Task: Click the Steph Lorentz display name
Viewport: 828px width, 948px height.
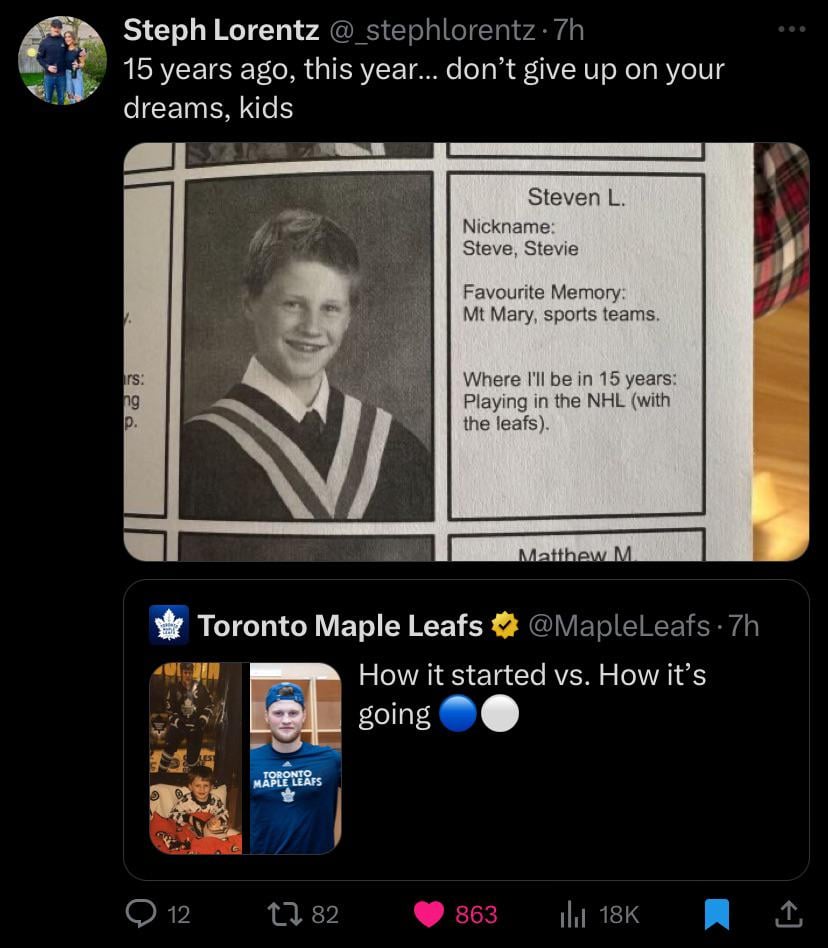Action: click(x=221, y=31)
